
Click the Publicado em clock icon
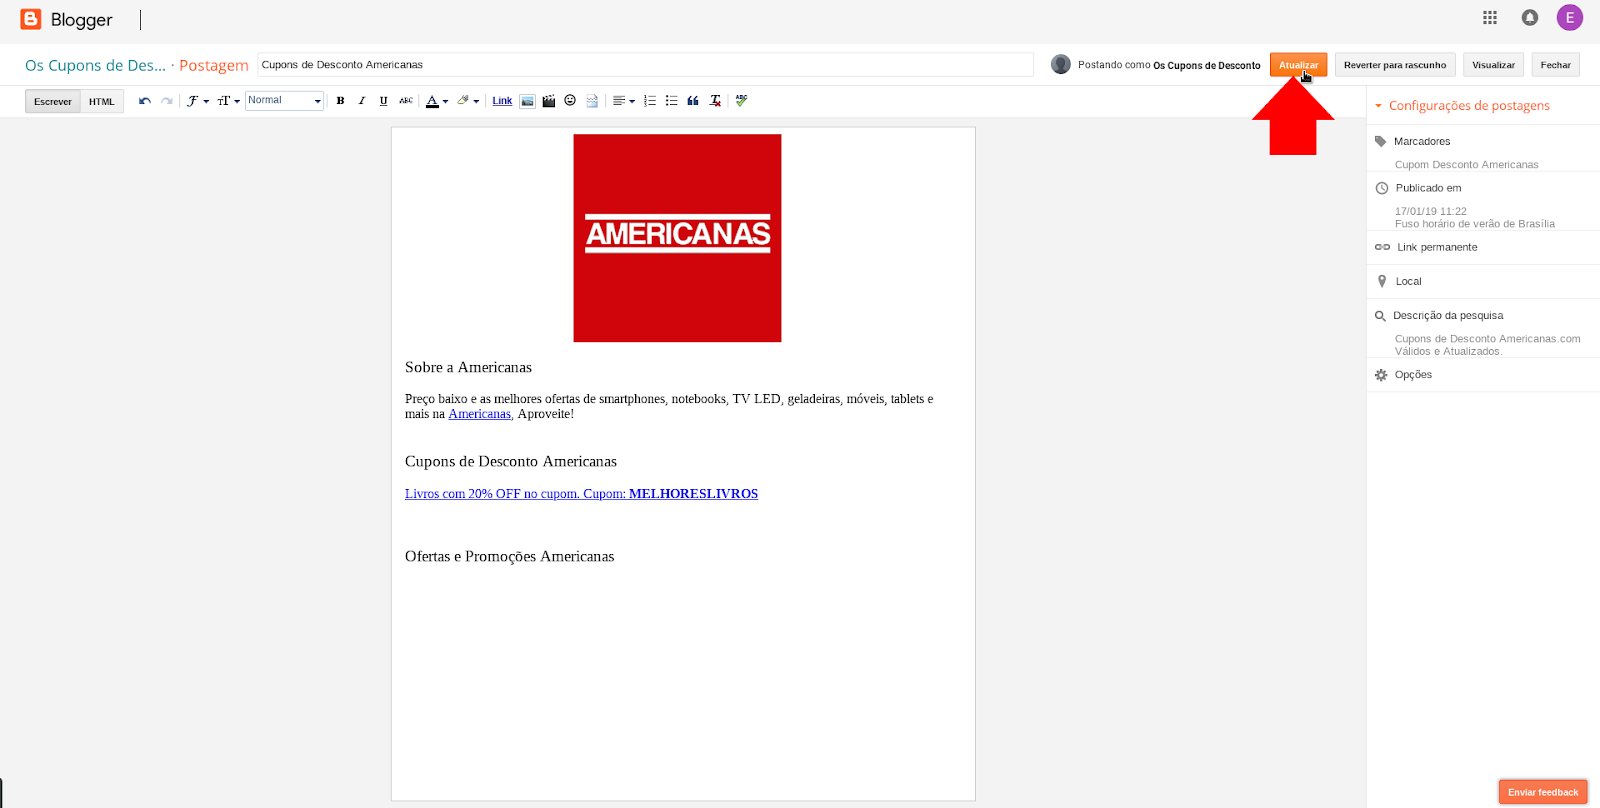click(x=1382, y=188)
